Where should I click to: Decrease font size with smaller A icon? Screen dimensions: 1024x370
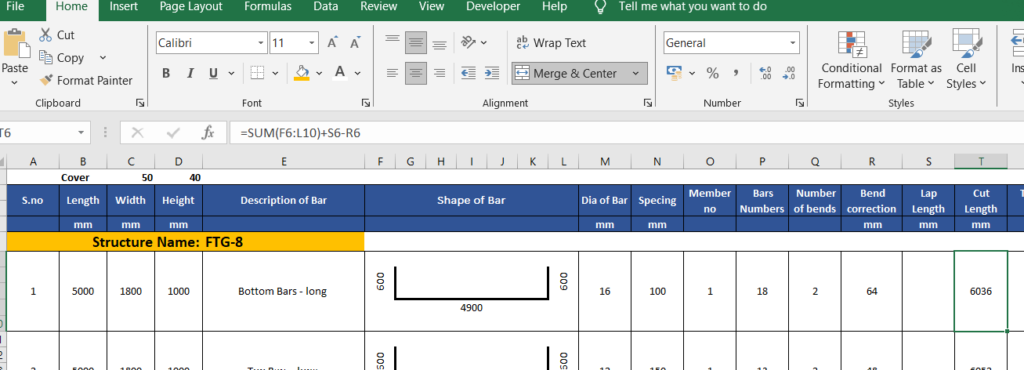click(355, 43)
